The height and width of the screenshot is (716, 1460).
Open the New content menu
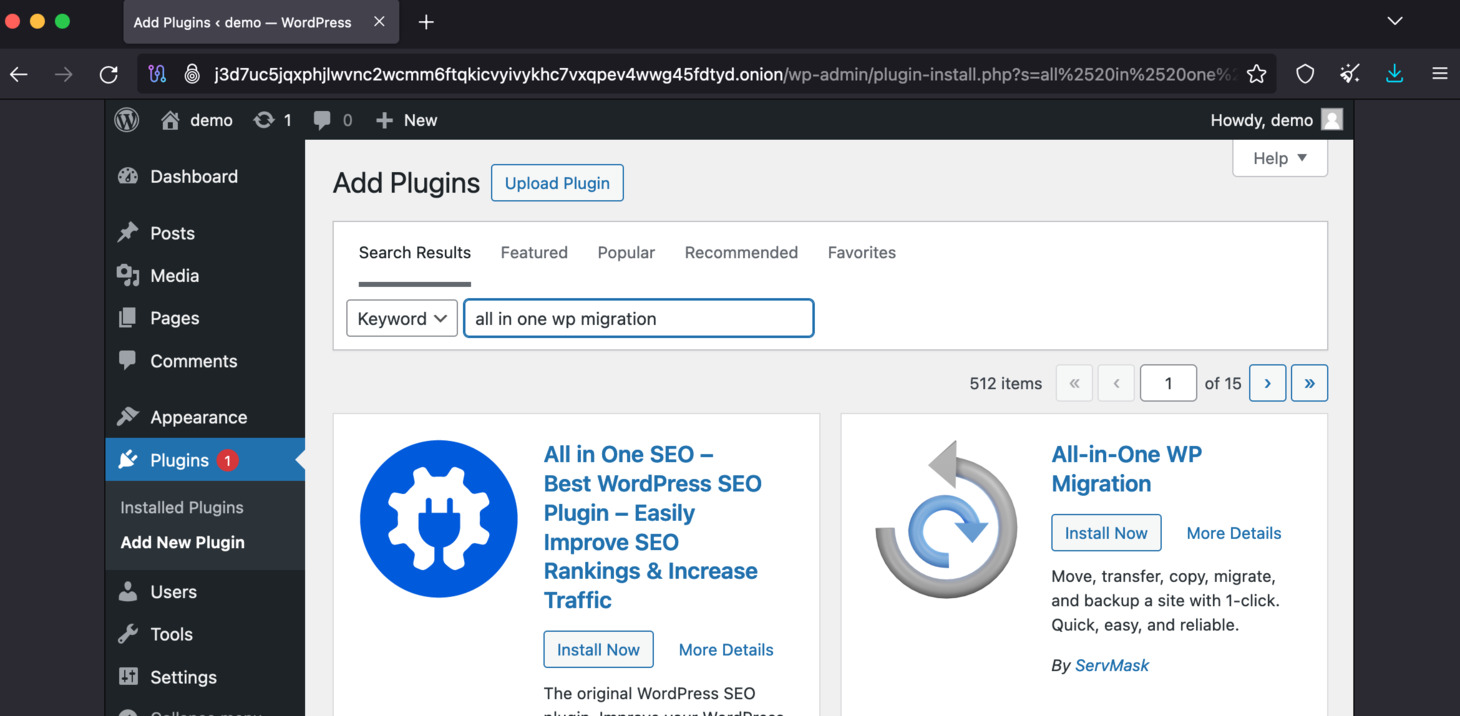tap(406, 120)
